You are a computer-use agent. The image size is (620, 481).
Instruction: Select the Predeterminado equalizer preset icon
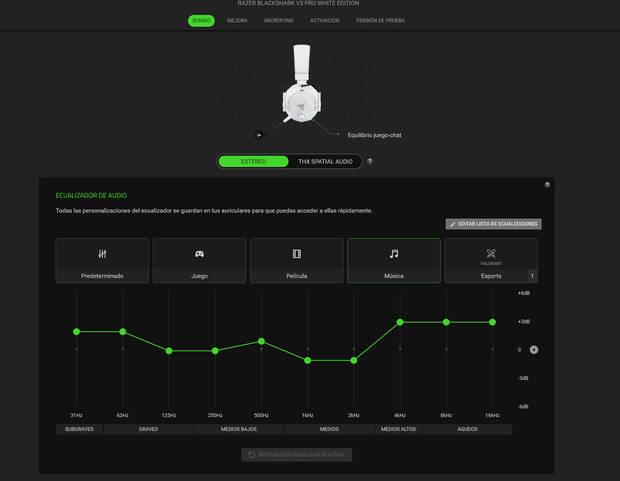[x=102, y=254]
